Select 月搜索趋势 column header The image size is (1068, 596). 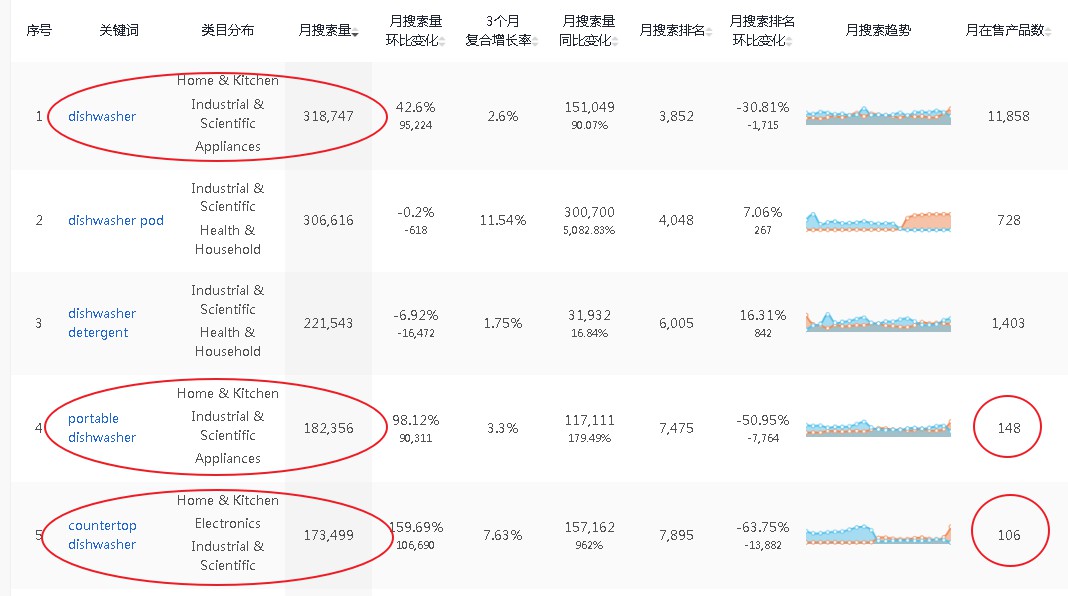pos(878,31)
